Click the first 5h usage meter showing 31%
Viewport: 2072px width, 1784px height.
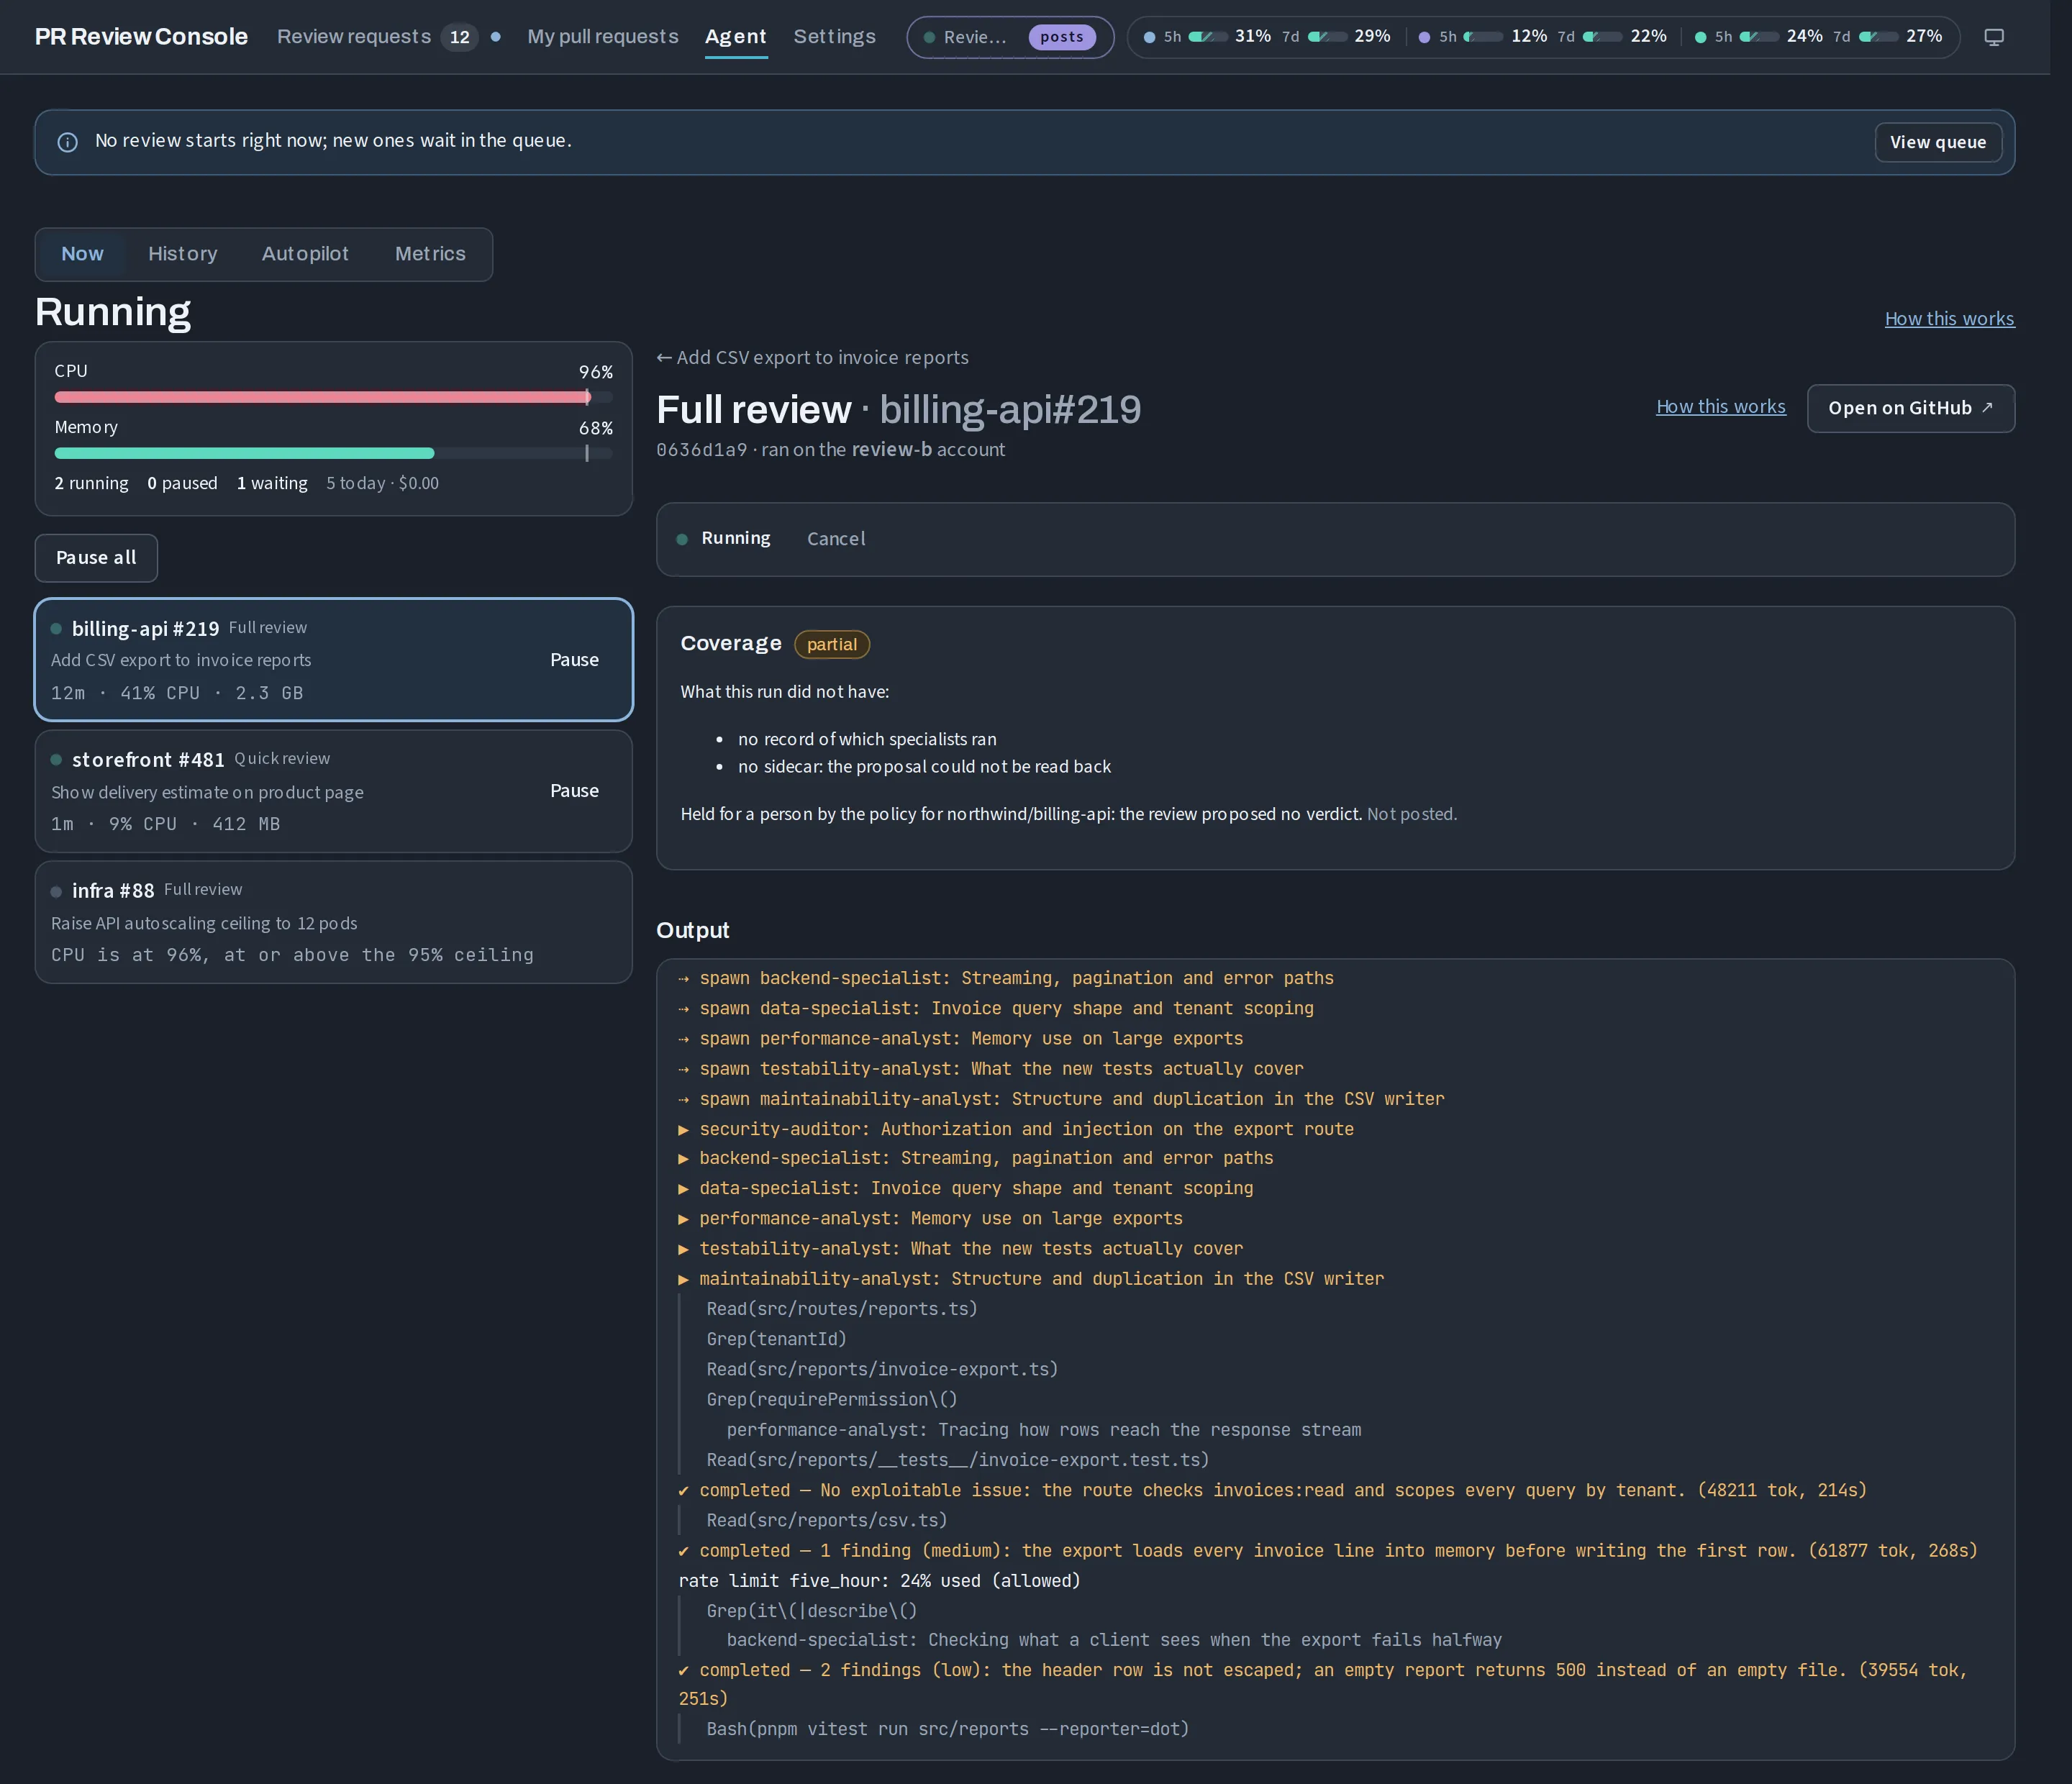point(1207,37)
